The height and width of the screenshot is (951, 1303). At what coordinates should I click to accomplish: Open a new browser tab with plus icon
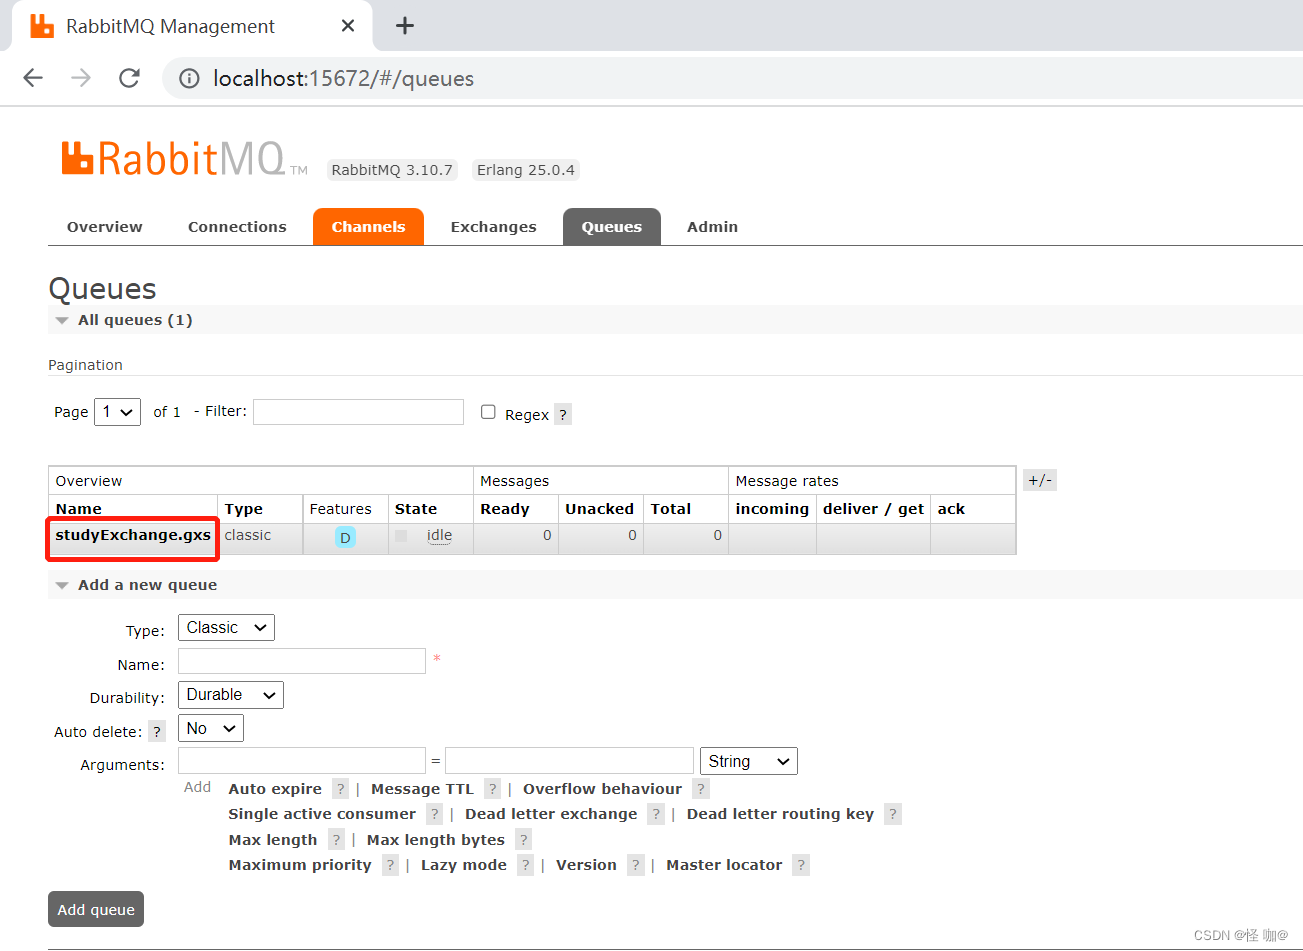pos(404,26)
